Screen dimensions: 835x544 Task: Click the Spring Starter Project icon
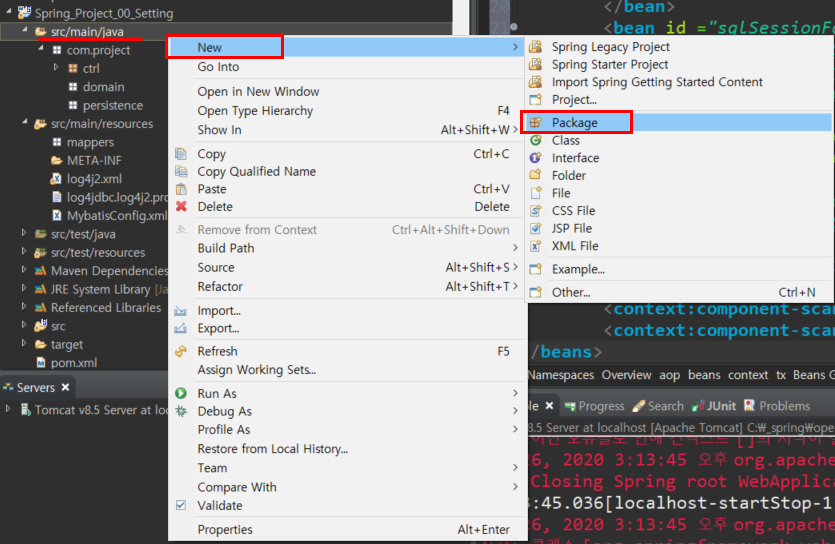[536, 64]
